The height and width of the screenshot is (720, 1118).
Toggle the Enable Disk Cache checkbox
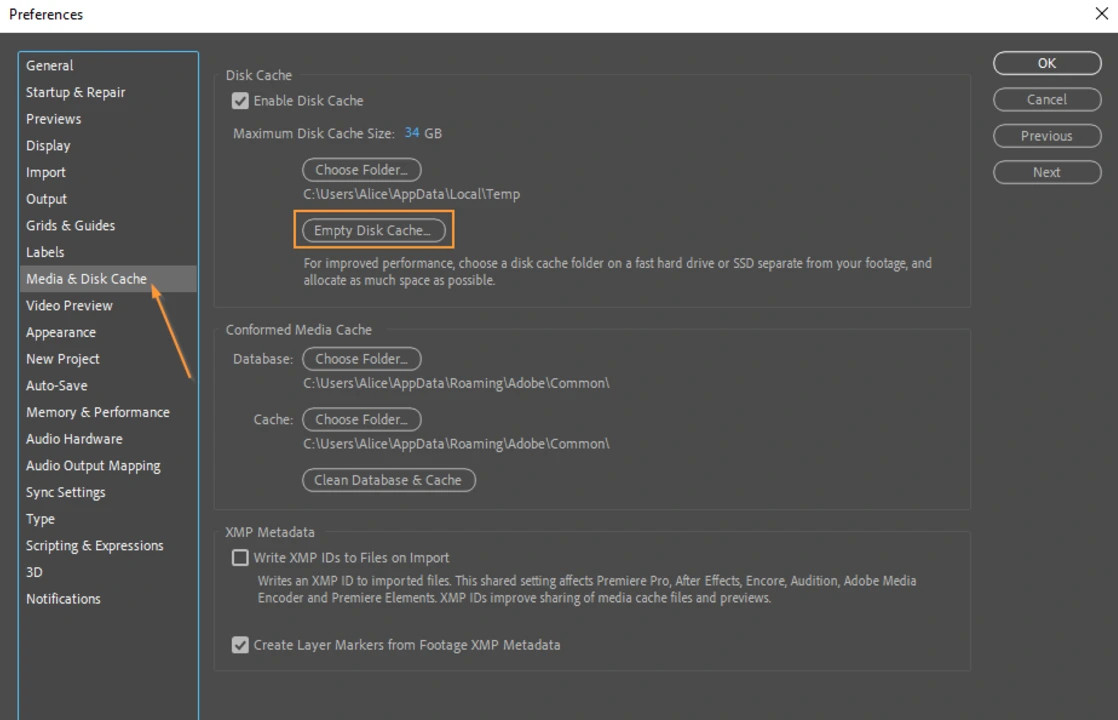[240, 101]
